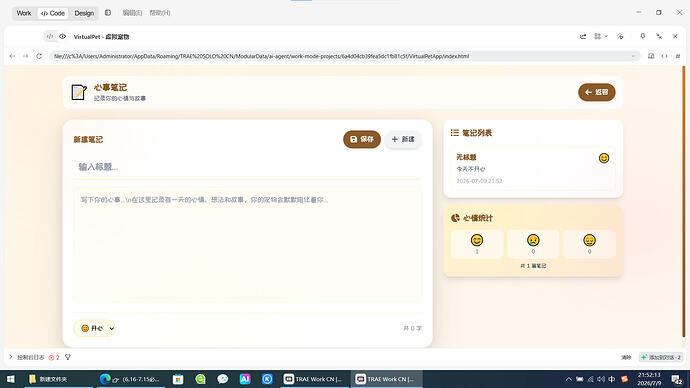This screenshot has height=388, width=690.
Task: Click the notebook pencil icon by 心事笔记
Action: pos(79,92)
